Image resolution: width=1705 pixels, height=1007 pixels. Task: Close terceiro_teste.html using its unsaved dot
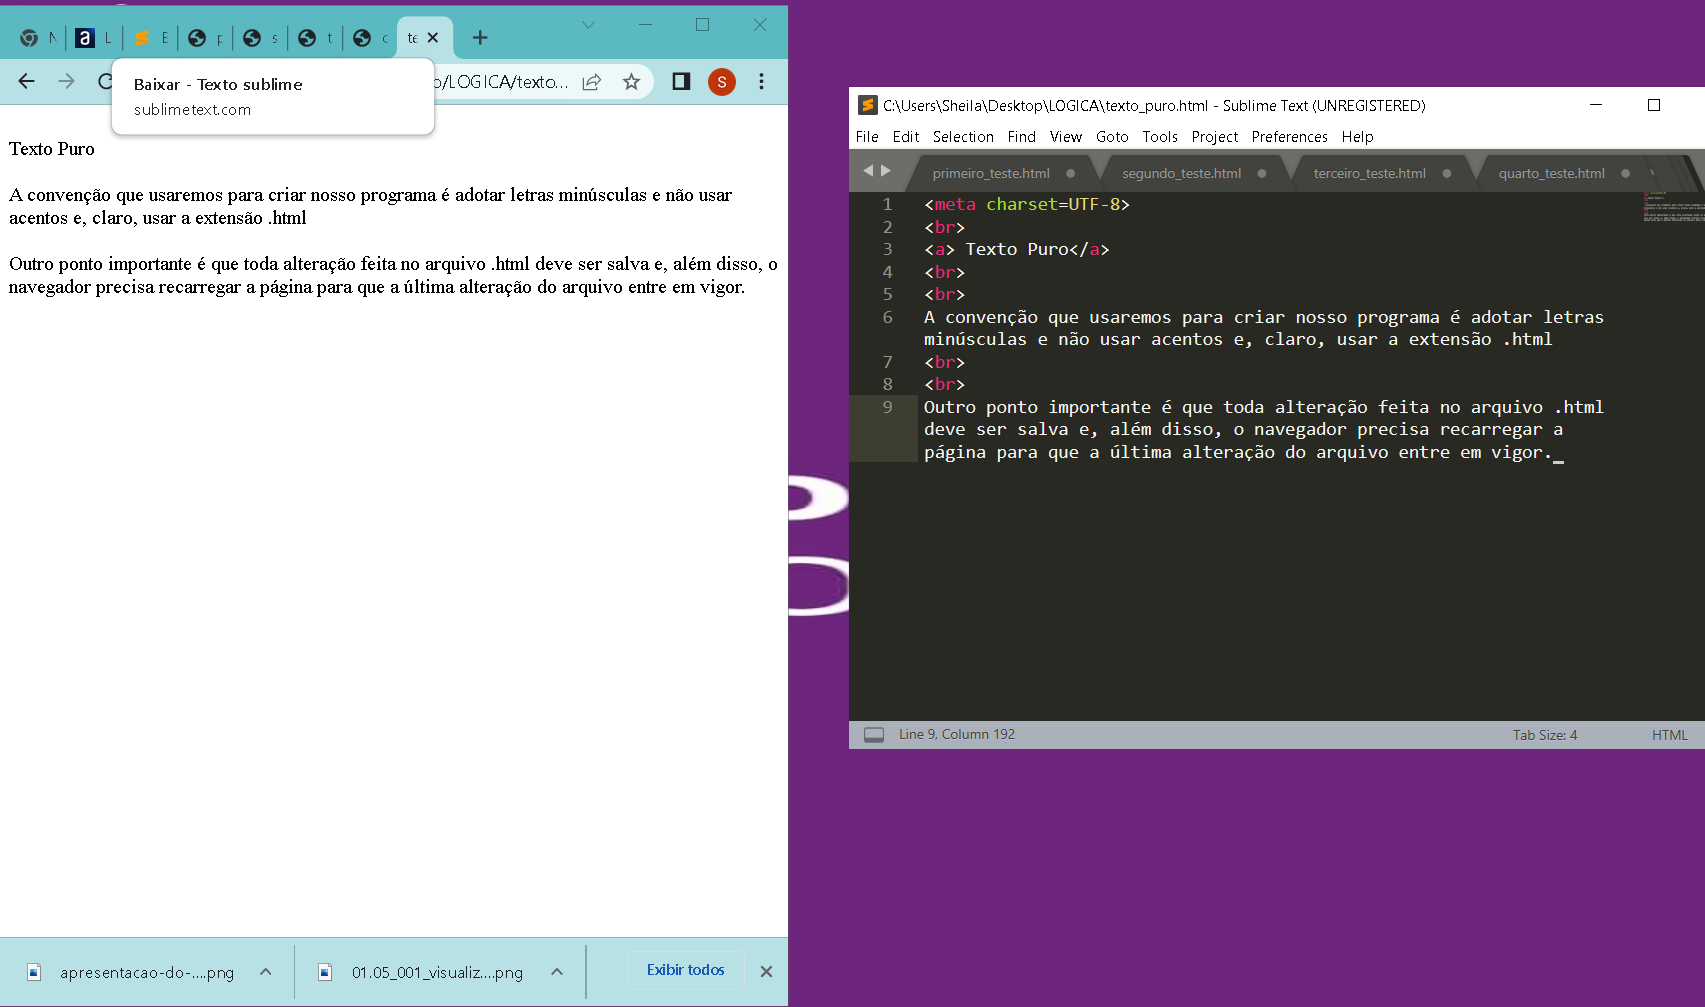coord(1447,173)
